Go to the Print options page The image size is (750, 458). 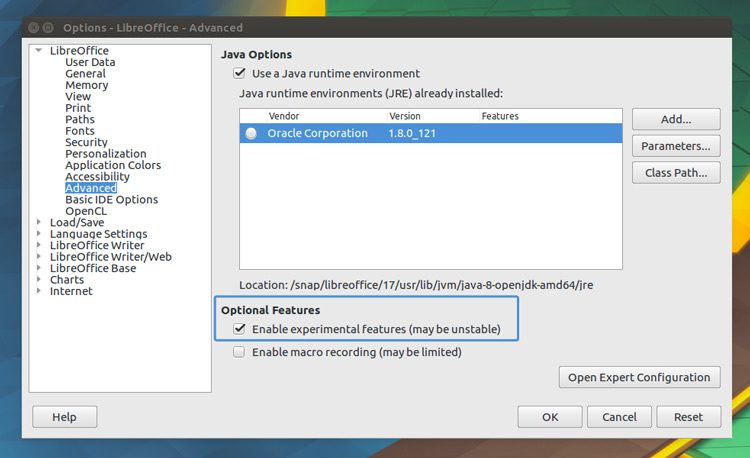[78, 108]
